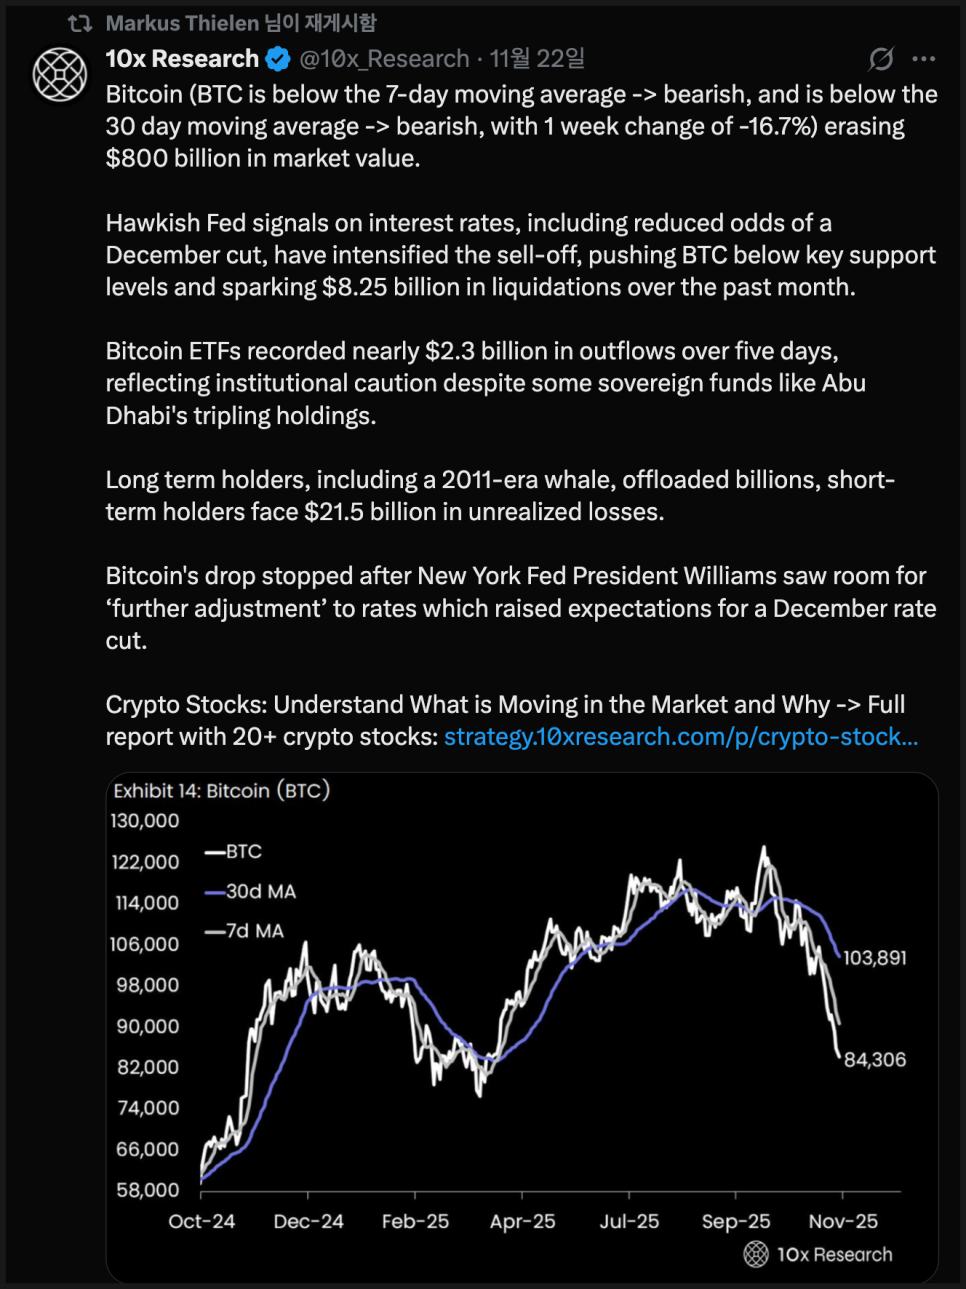Screen dimensions: 966x1289
Task: Click the 84,306 price label
Action: click(875, 1060)
